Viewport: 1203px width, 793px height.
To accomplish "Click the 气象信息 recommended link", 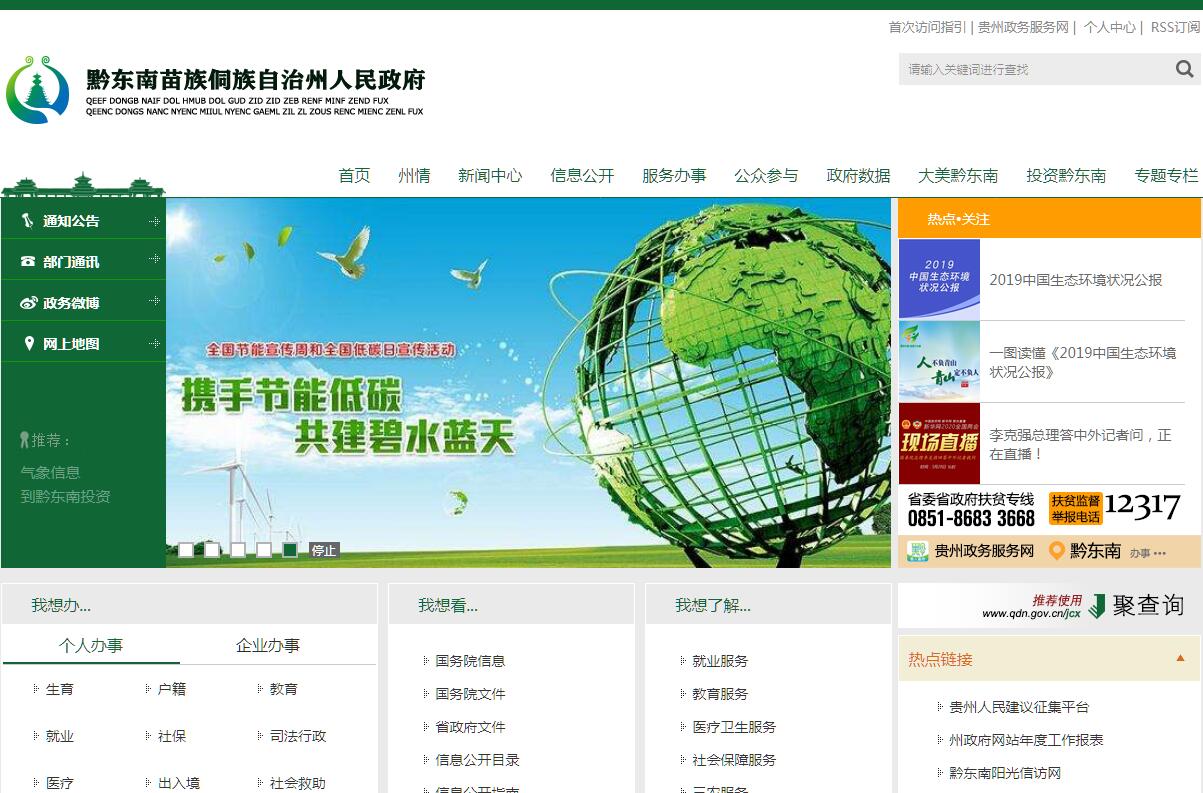I will coord(50,473).
